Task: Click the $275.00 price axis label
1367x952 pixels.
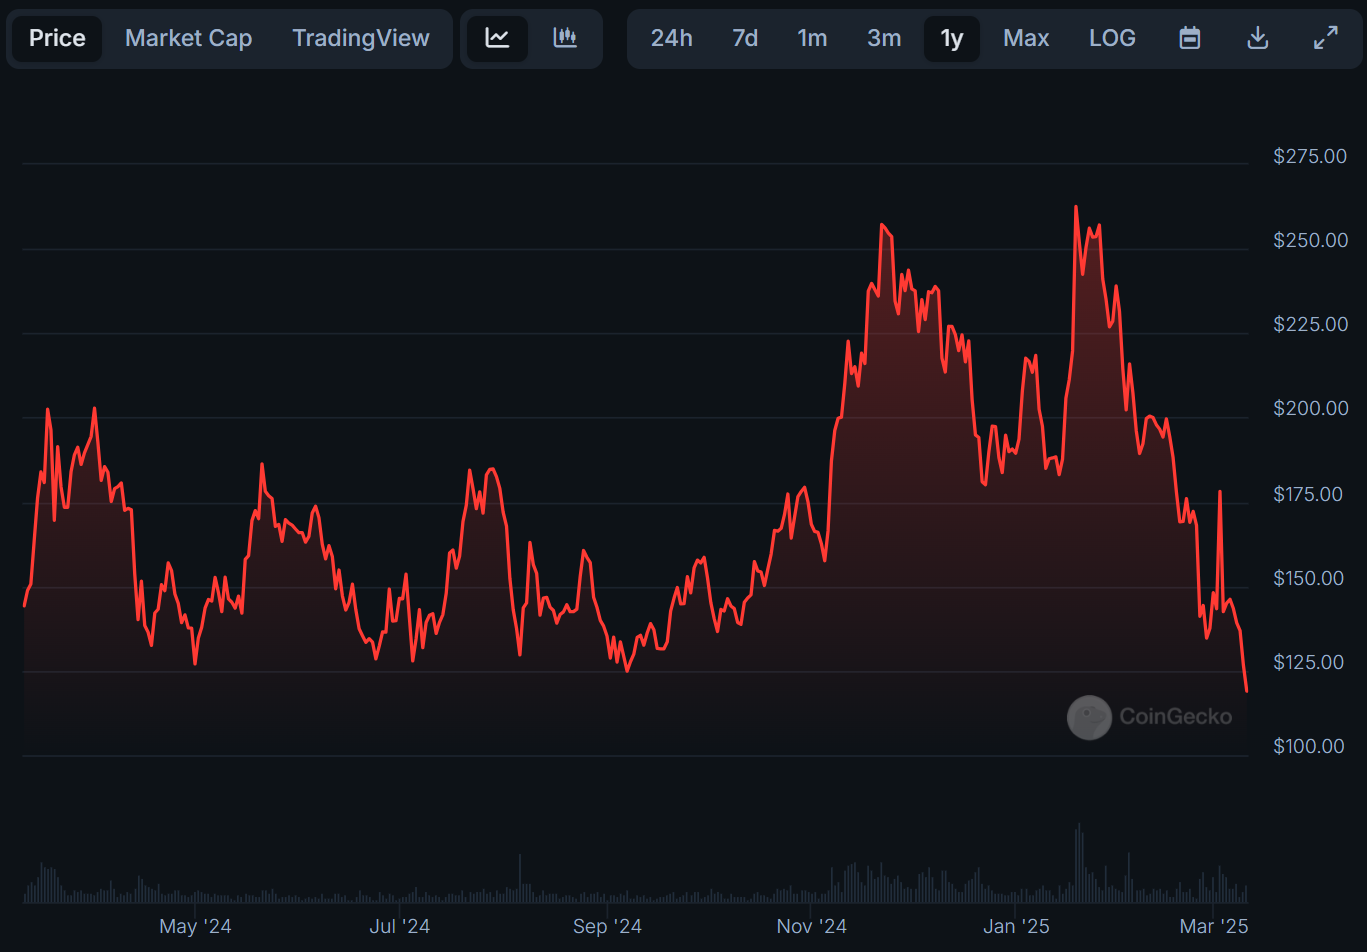Action: [1310, 156]
